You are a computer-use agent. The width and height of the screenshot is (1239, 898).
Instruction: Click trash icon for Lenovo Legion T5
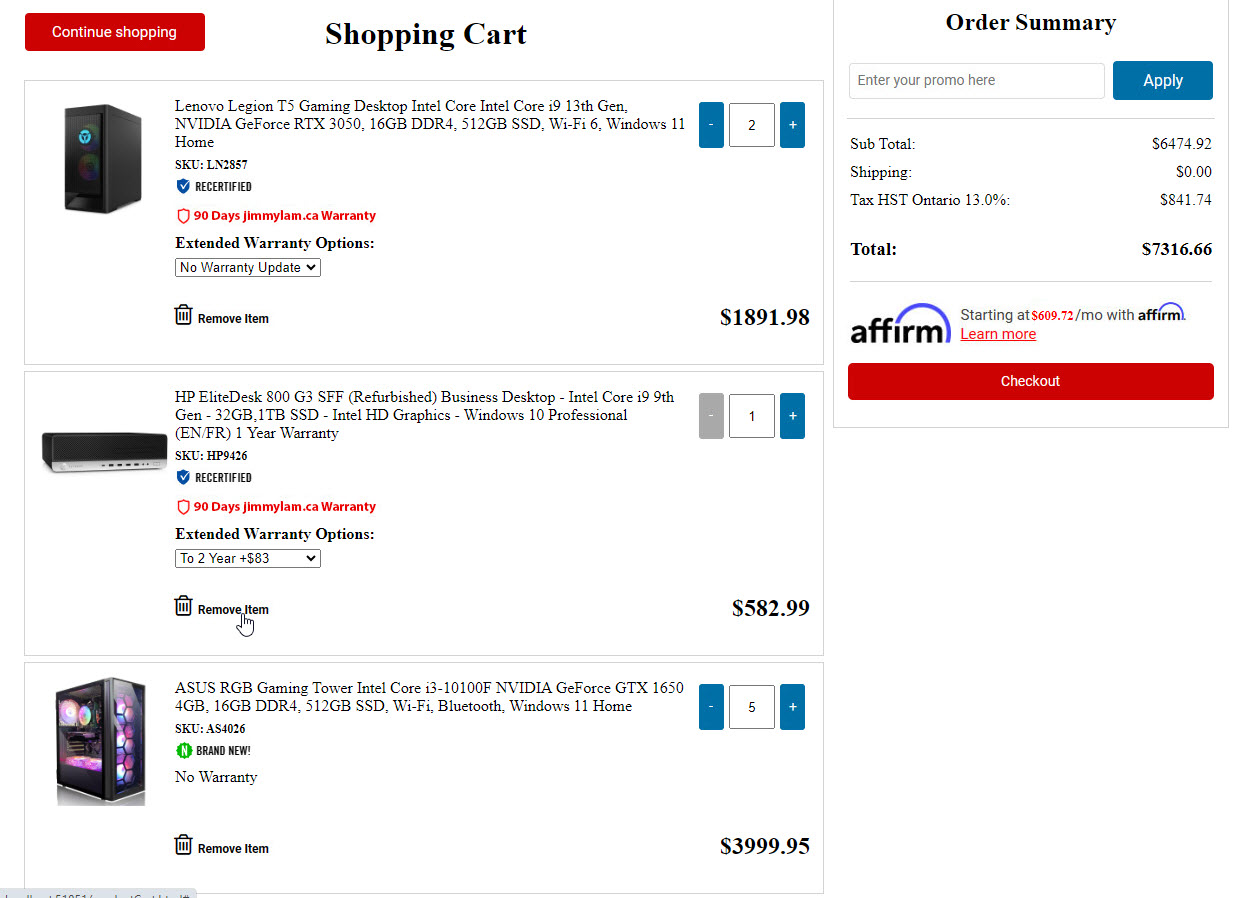183,316
